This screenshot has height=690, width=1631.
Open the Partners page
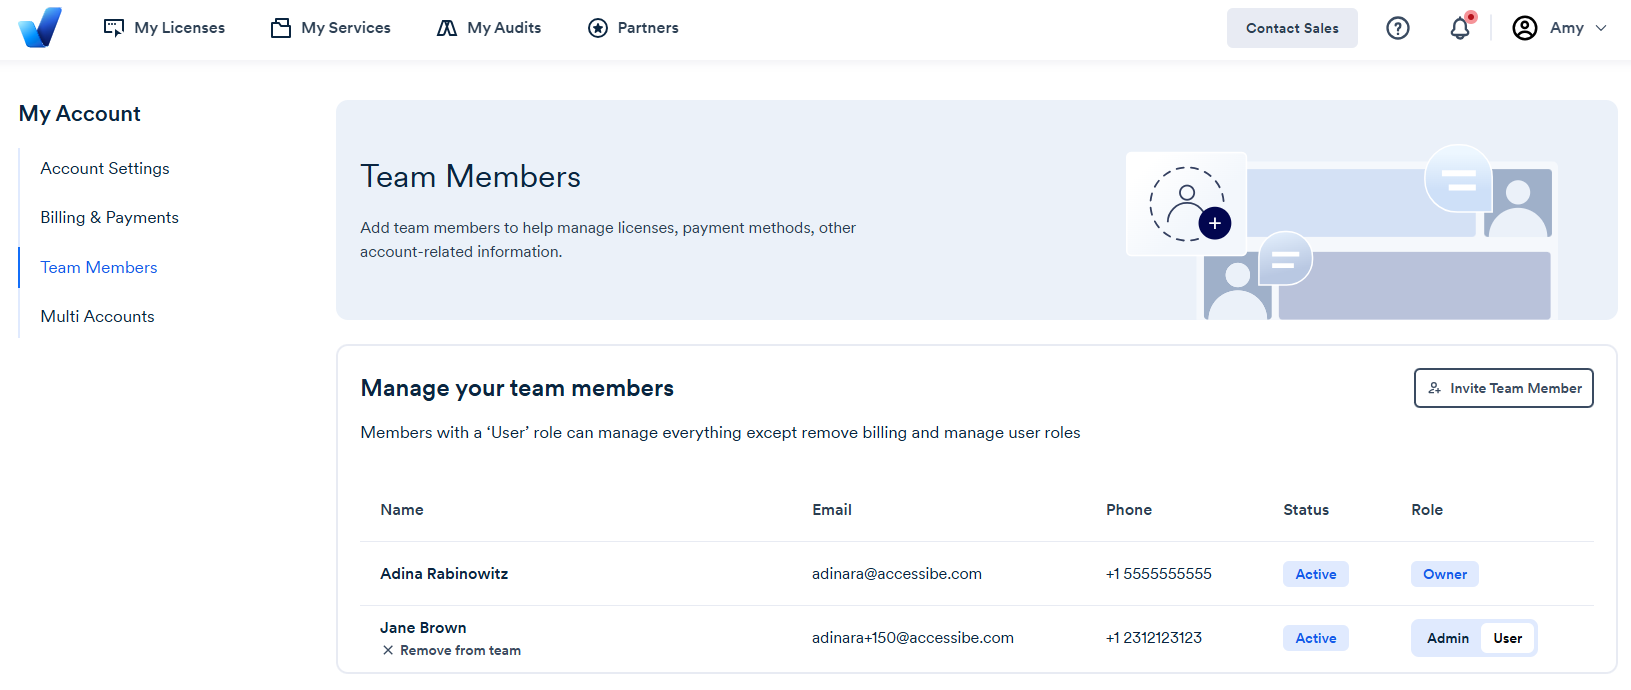pos(633,28)
